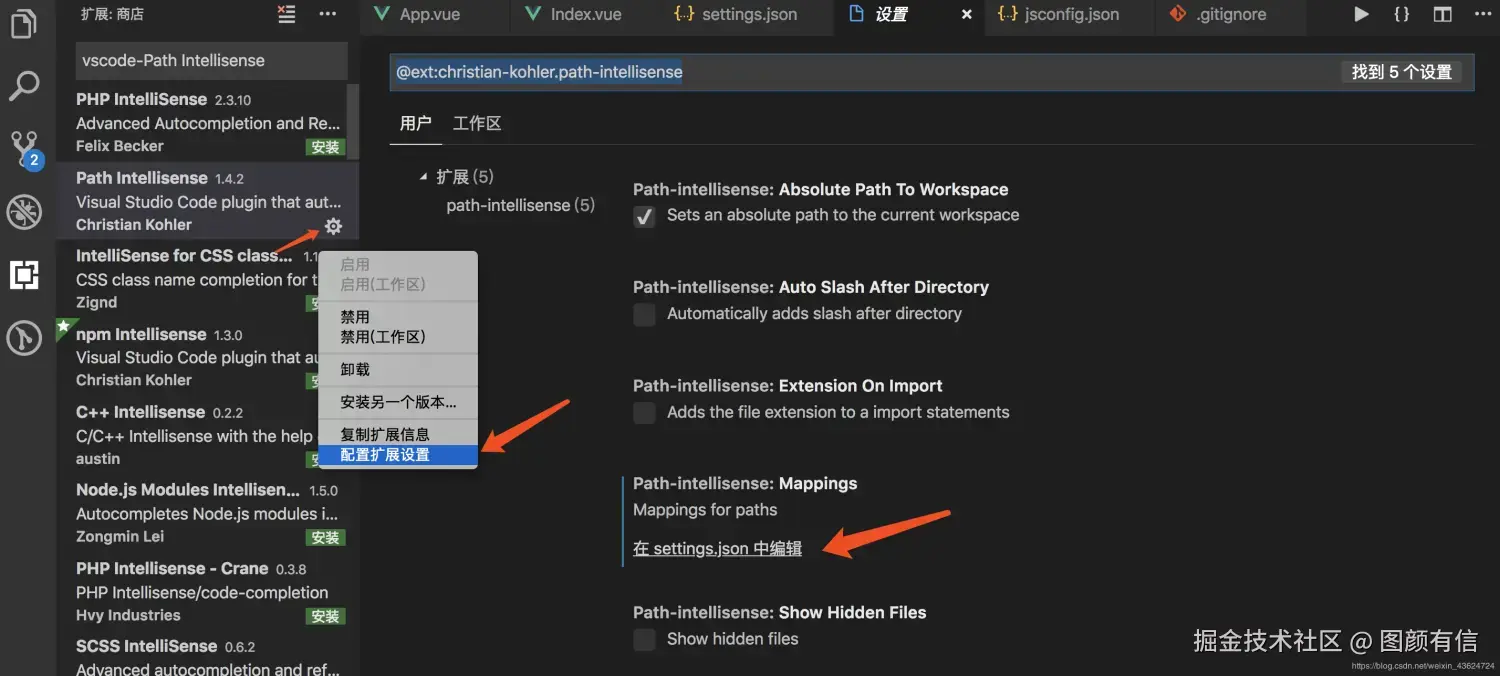Close the 设置 tab
The width and height of the screenshot is (1500, 676).
966,14
